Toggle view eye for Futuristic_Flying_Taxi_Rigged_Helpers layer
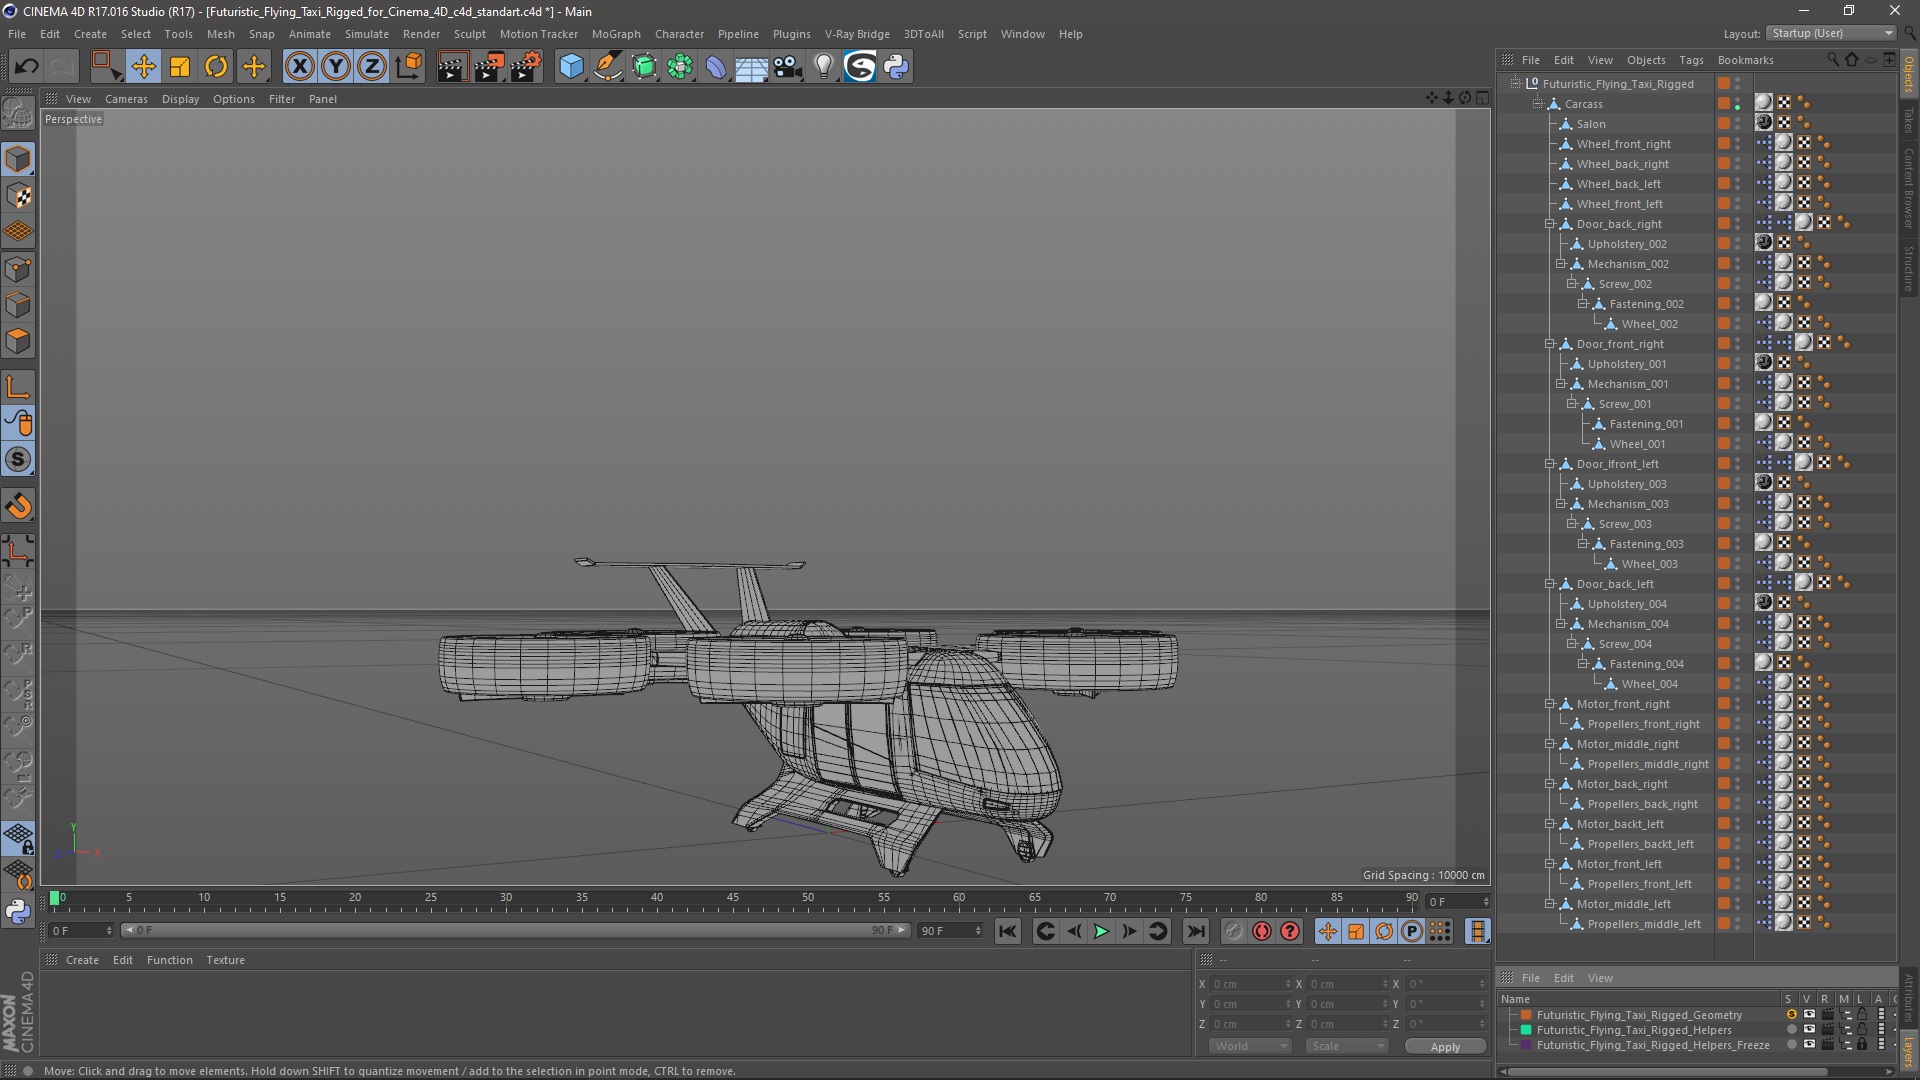This screenshot has width=1920, height=1080. coord(1809,1029)
